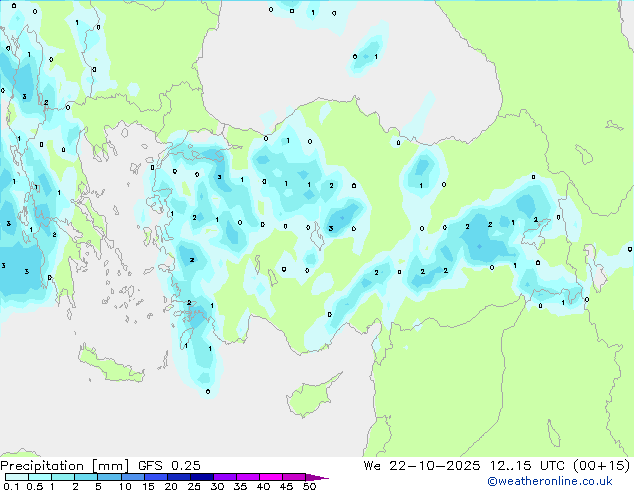Select the 35–40 mm legend color box
634x490 pixels.
coord(247,477)
